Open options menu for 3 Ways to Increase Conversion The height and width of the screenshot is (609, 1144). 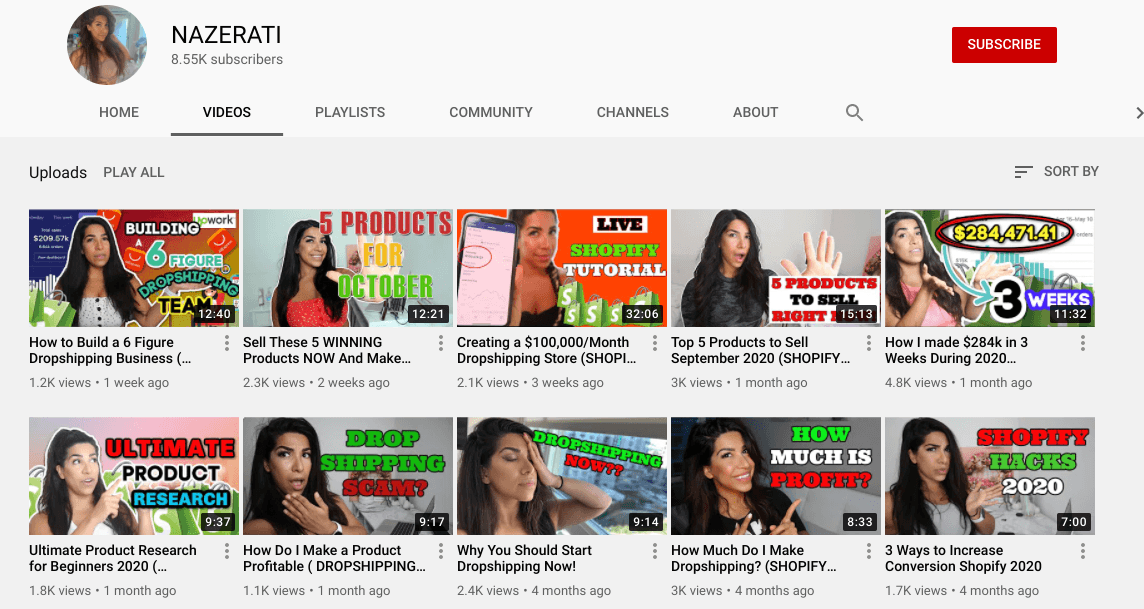pos(1083,551)
